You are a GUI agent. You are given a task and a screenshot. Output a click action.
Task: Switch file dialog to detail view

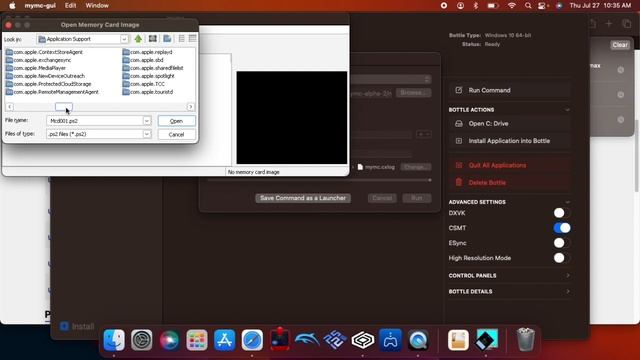click(193, 39)
